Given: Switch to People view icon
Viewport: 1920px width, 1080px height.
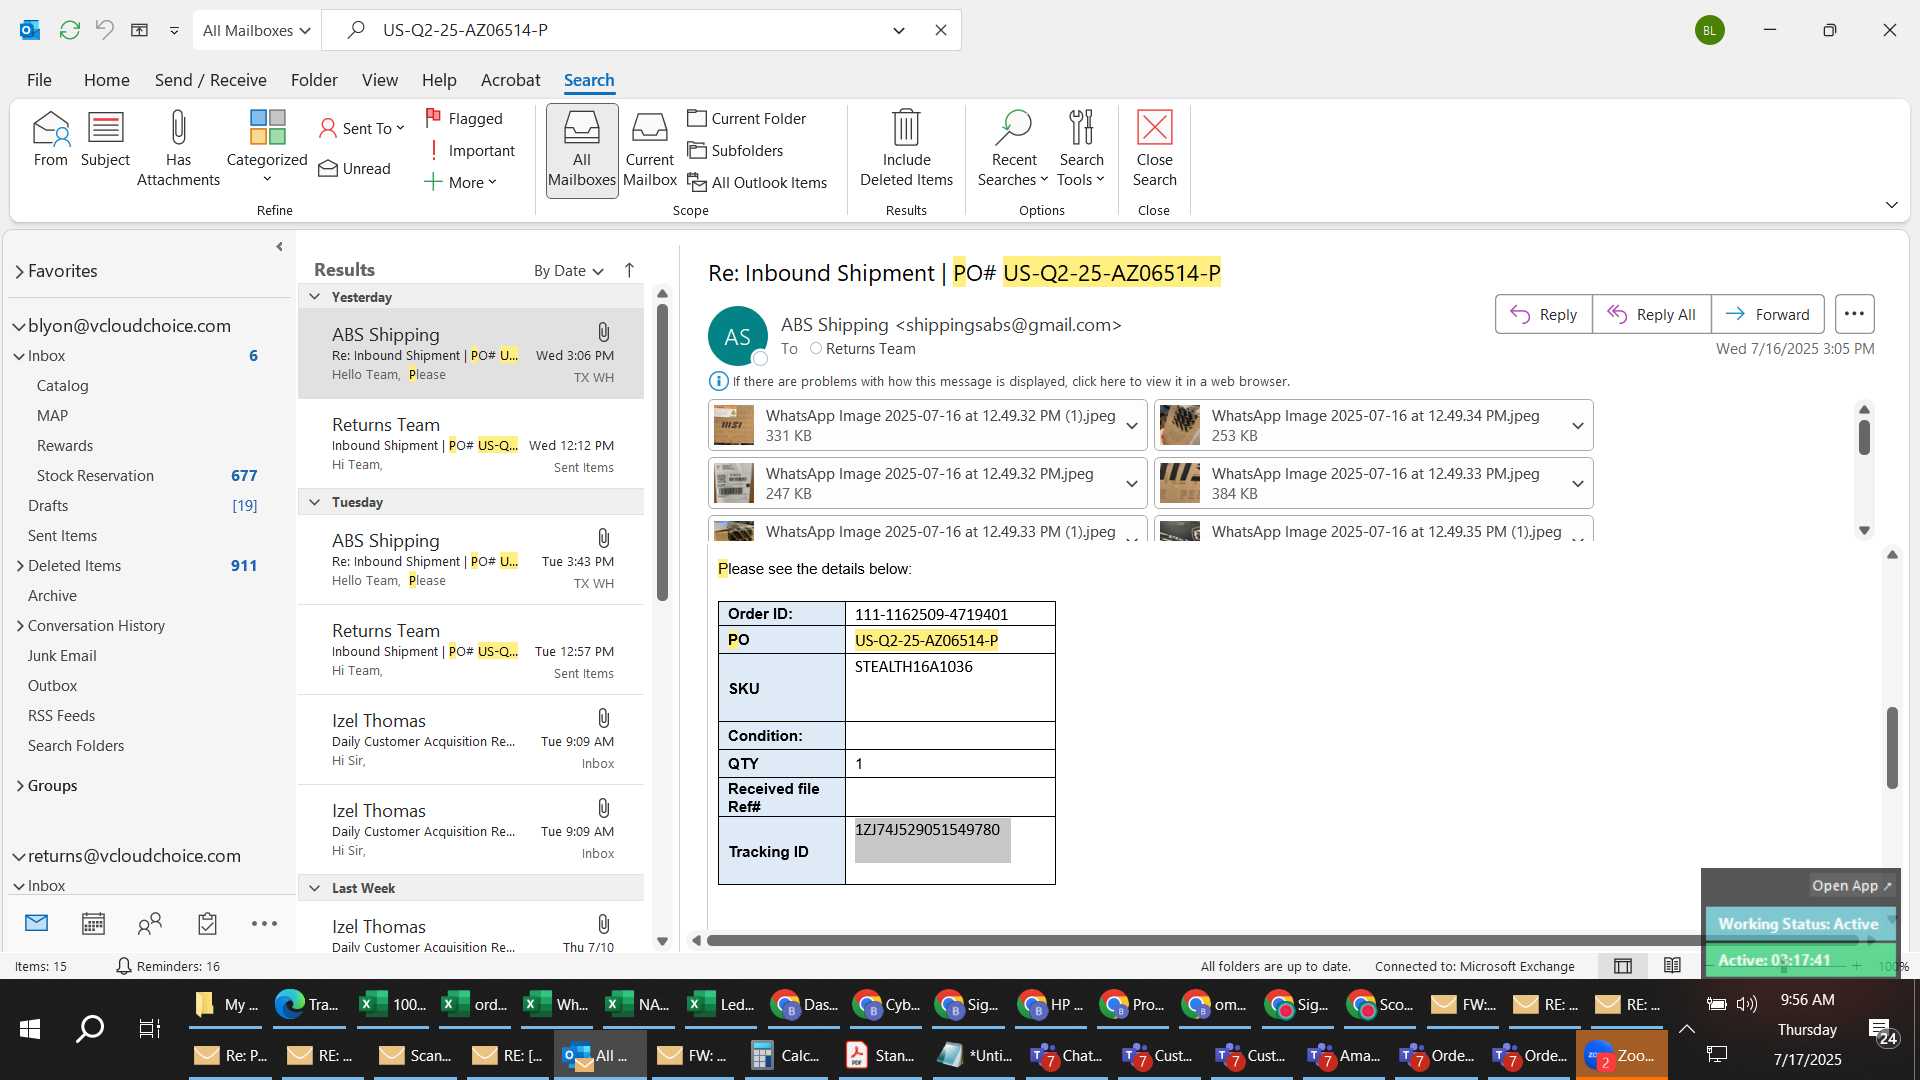Looking at the screenshot, I should coord(150,923).
